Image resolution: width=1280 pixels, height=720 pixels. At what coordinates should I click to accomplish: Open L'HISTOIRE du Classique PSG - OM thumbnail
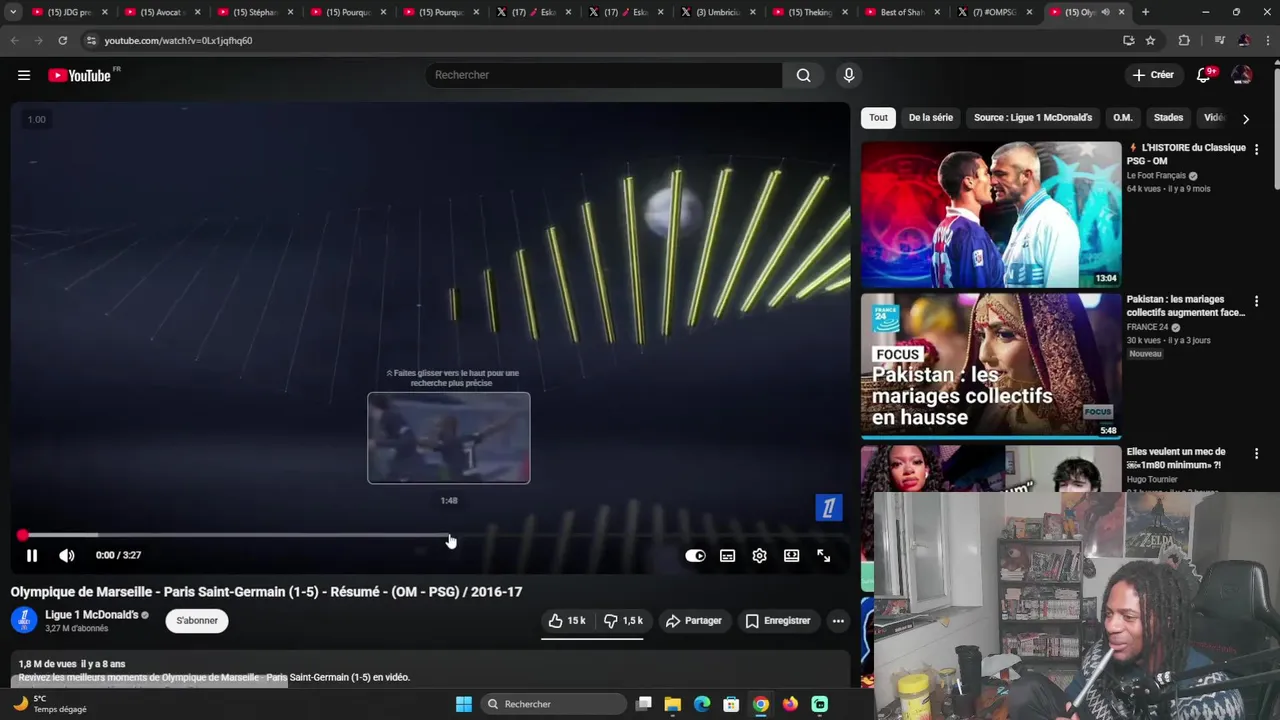point(991,215)
